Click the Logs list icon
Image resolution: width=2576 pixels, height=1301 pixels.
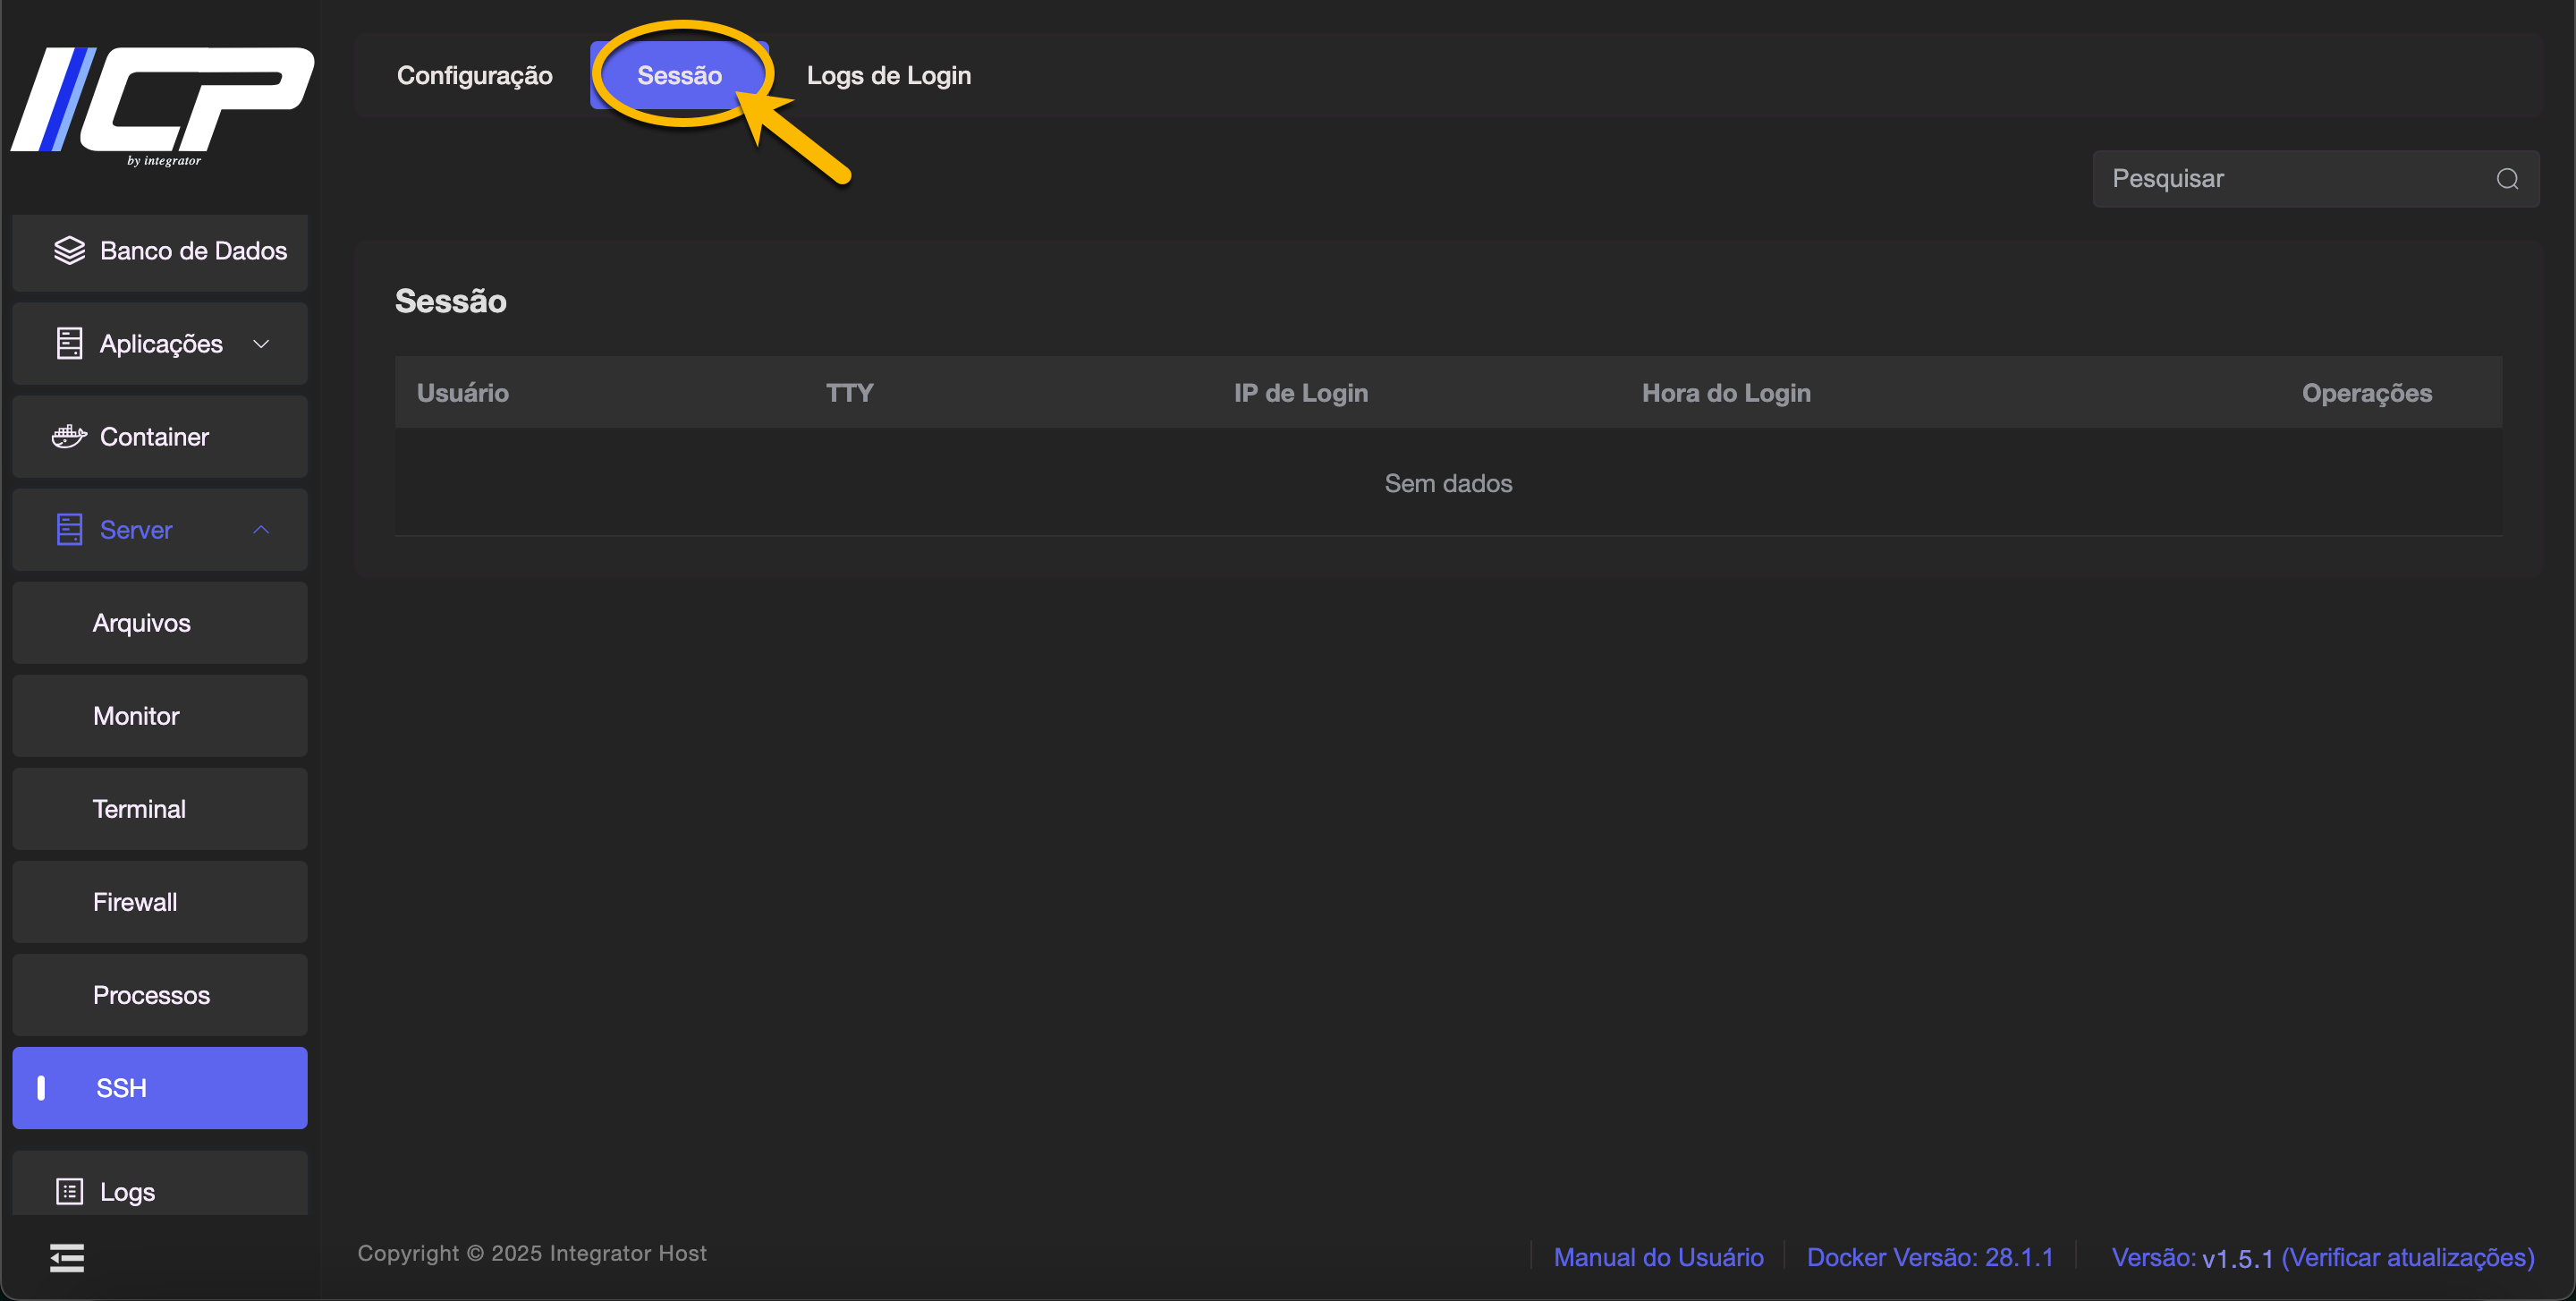pos(69,1191)
